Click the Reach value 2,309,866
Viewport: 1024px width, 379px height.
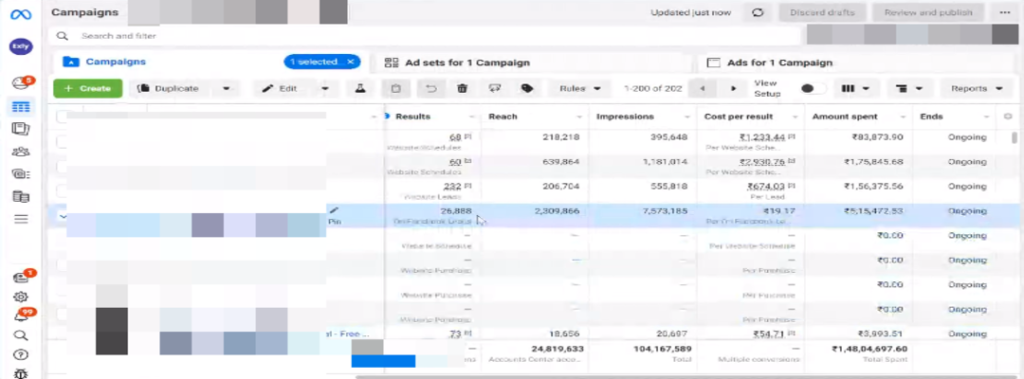(556, 211)
